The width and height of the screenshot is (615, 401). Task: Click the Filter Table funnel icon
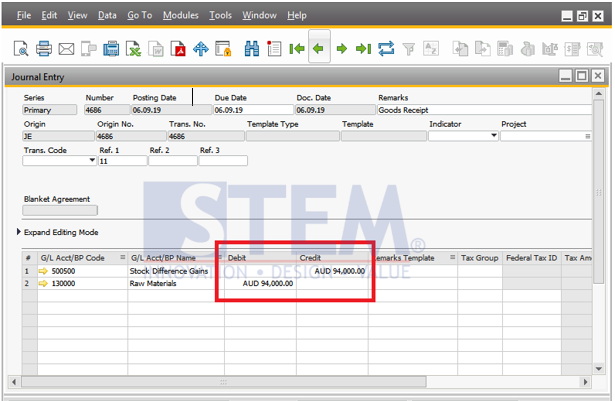[x=409, y=49]
